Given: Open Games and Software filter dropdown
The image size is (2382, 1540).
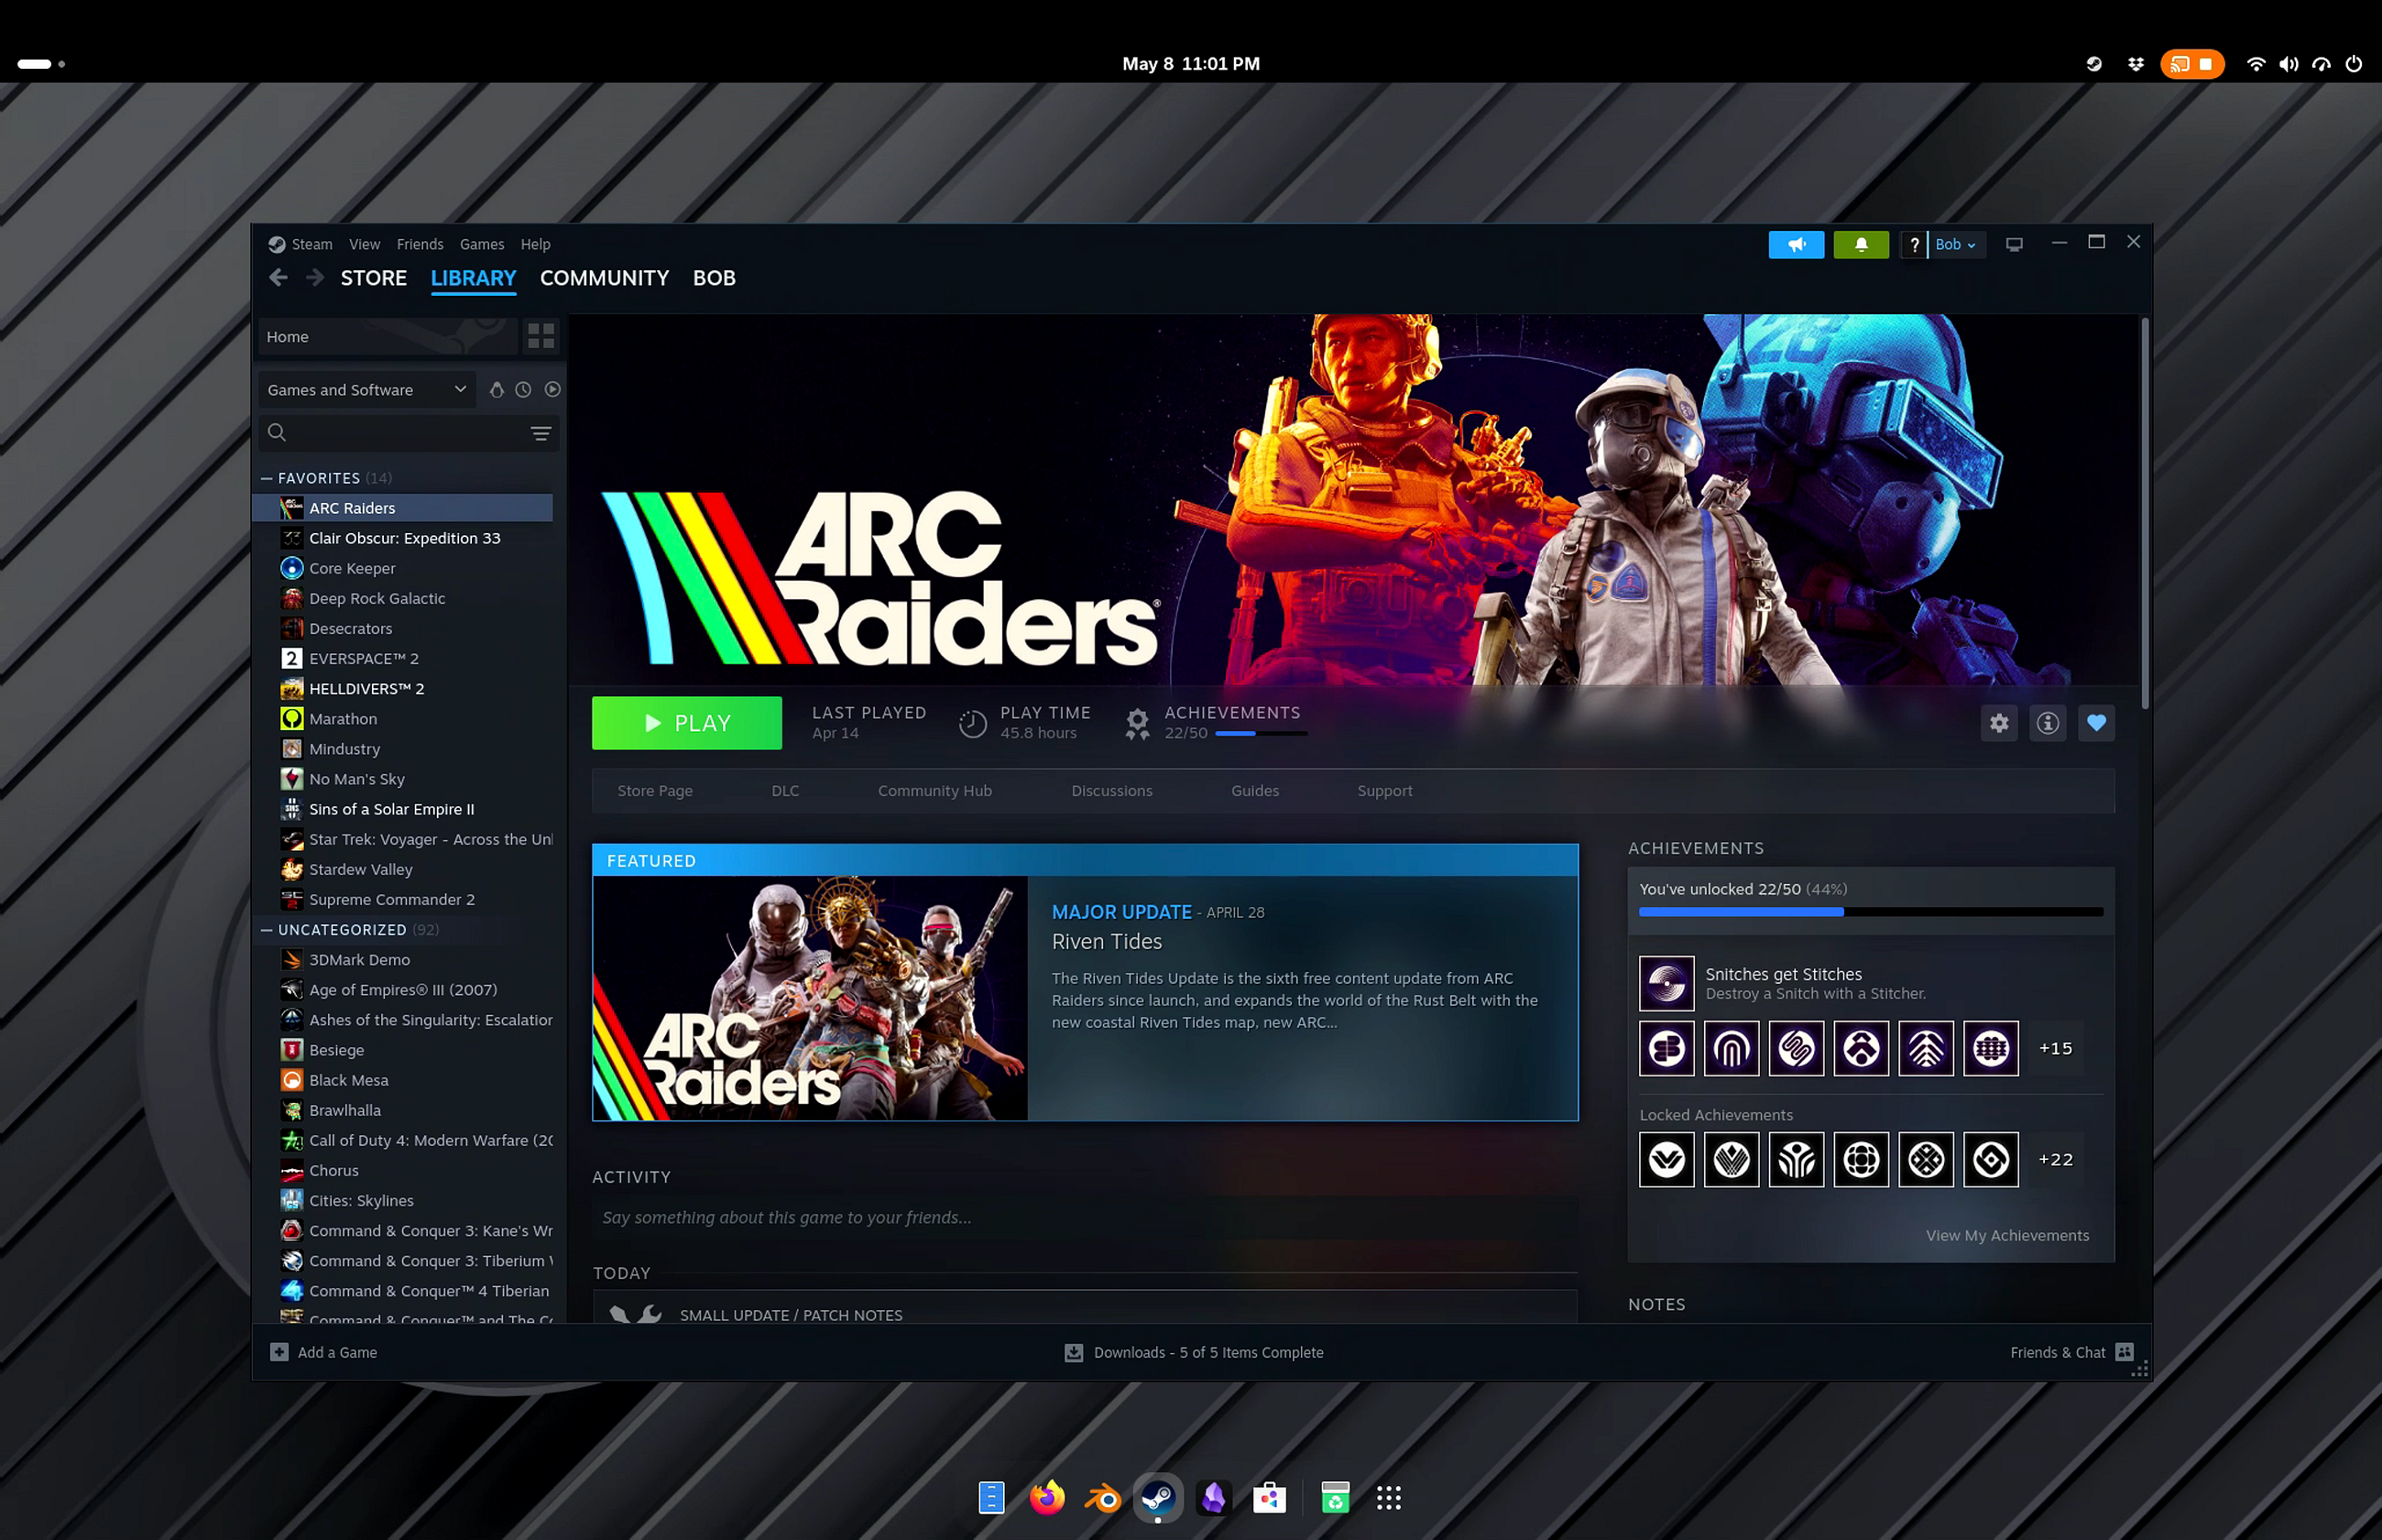Looking at the screenshot, I should click(x=367, y=390).
